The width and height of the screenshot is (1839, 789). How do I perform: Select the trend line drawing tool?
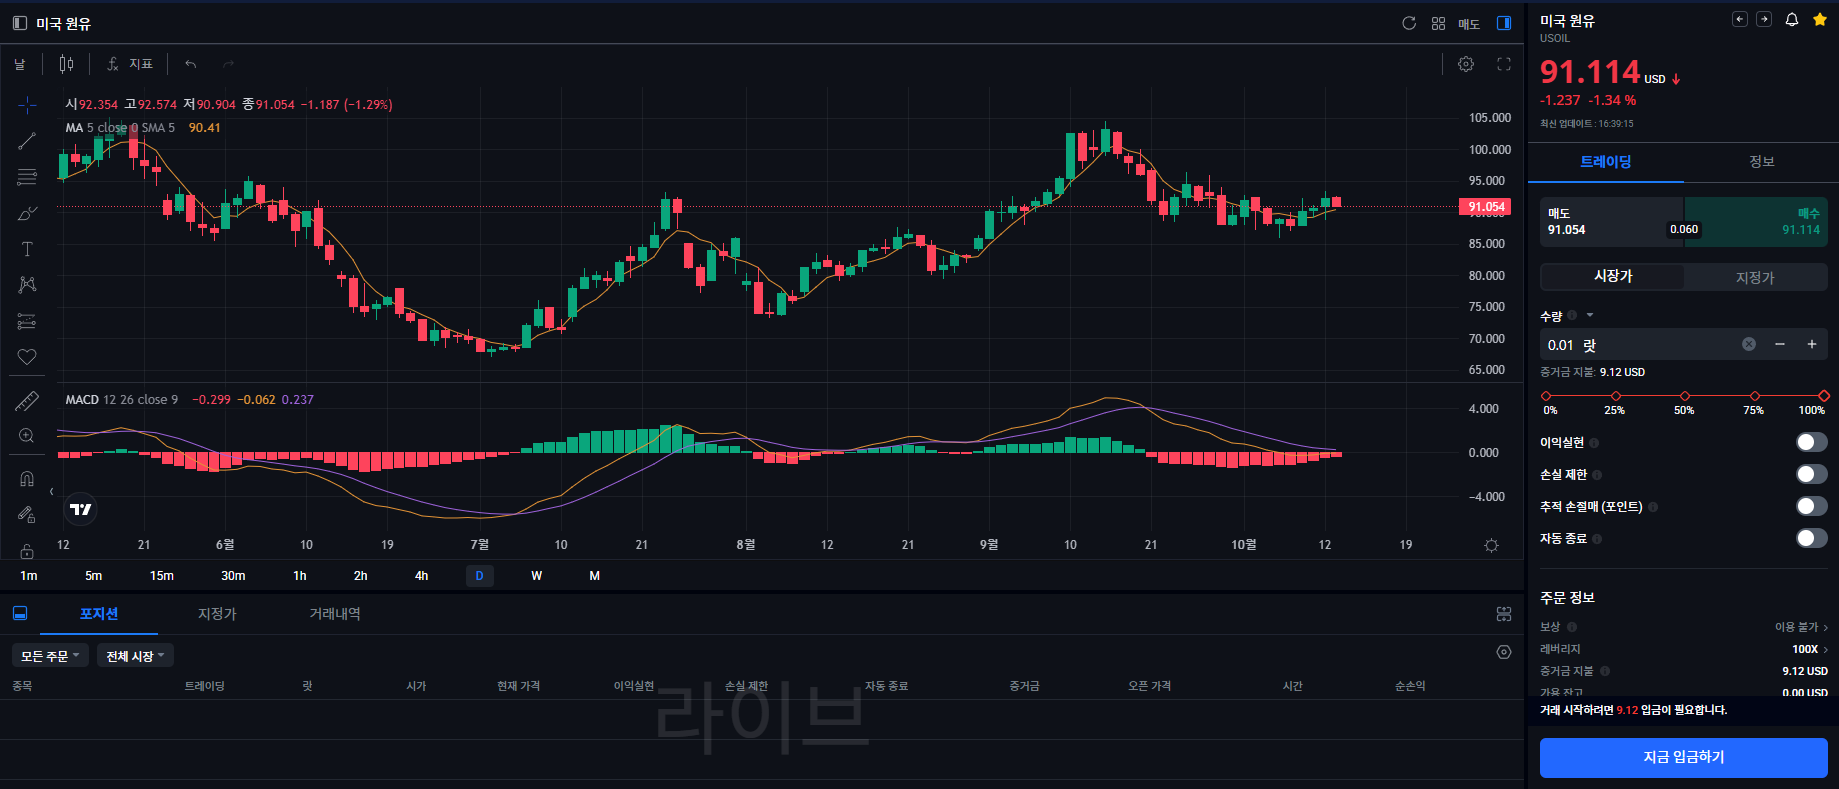(x=27, y=141)
